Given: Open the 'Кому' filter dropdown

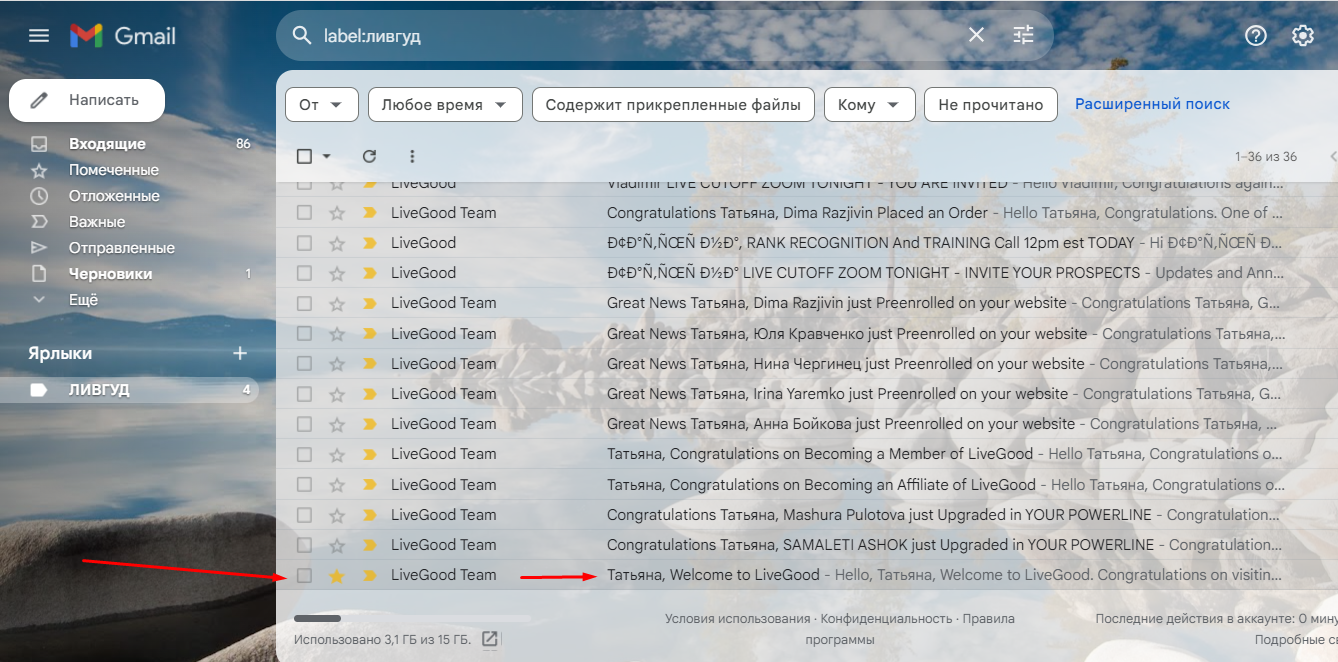Looking at the screenshot, I should coord(869,105).
